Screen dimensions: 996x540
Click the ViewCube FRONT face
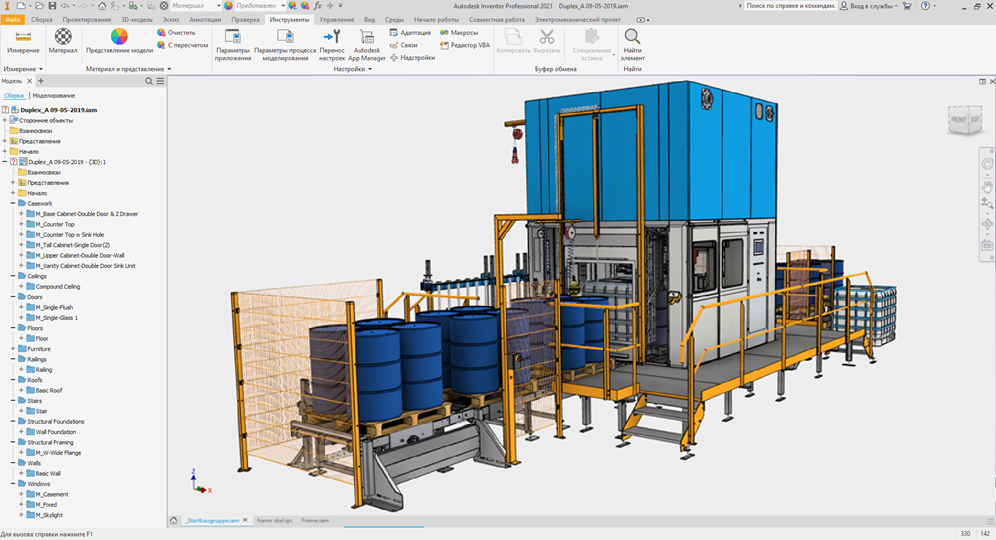[956, 121]
